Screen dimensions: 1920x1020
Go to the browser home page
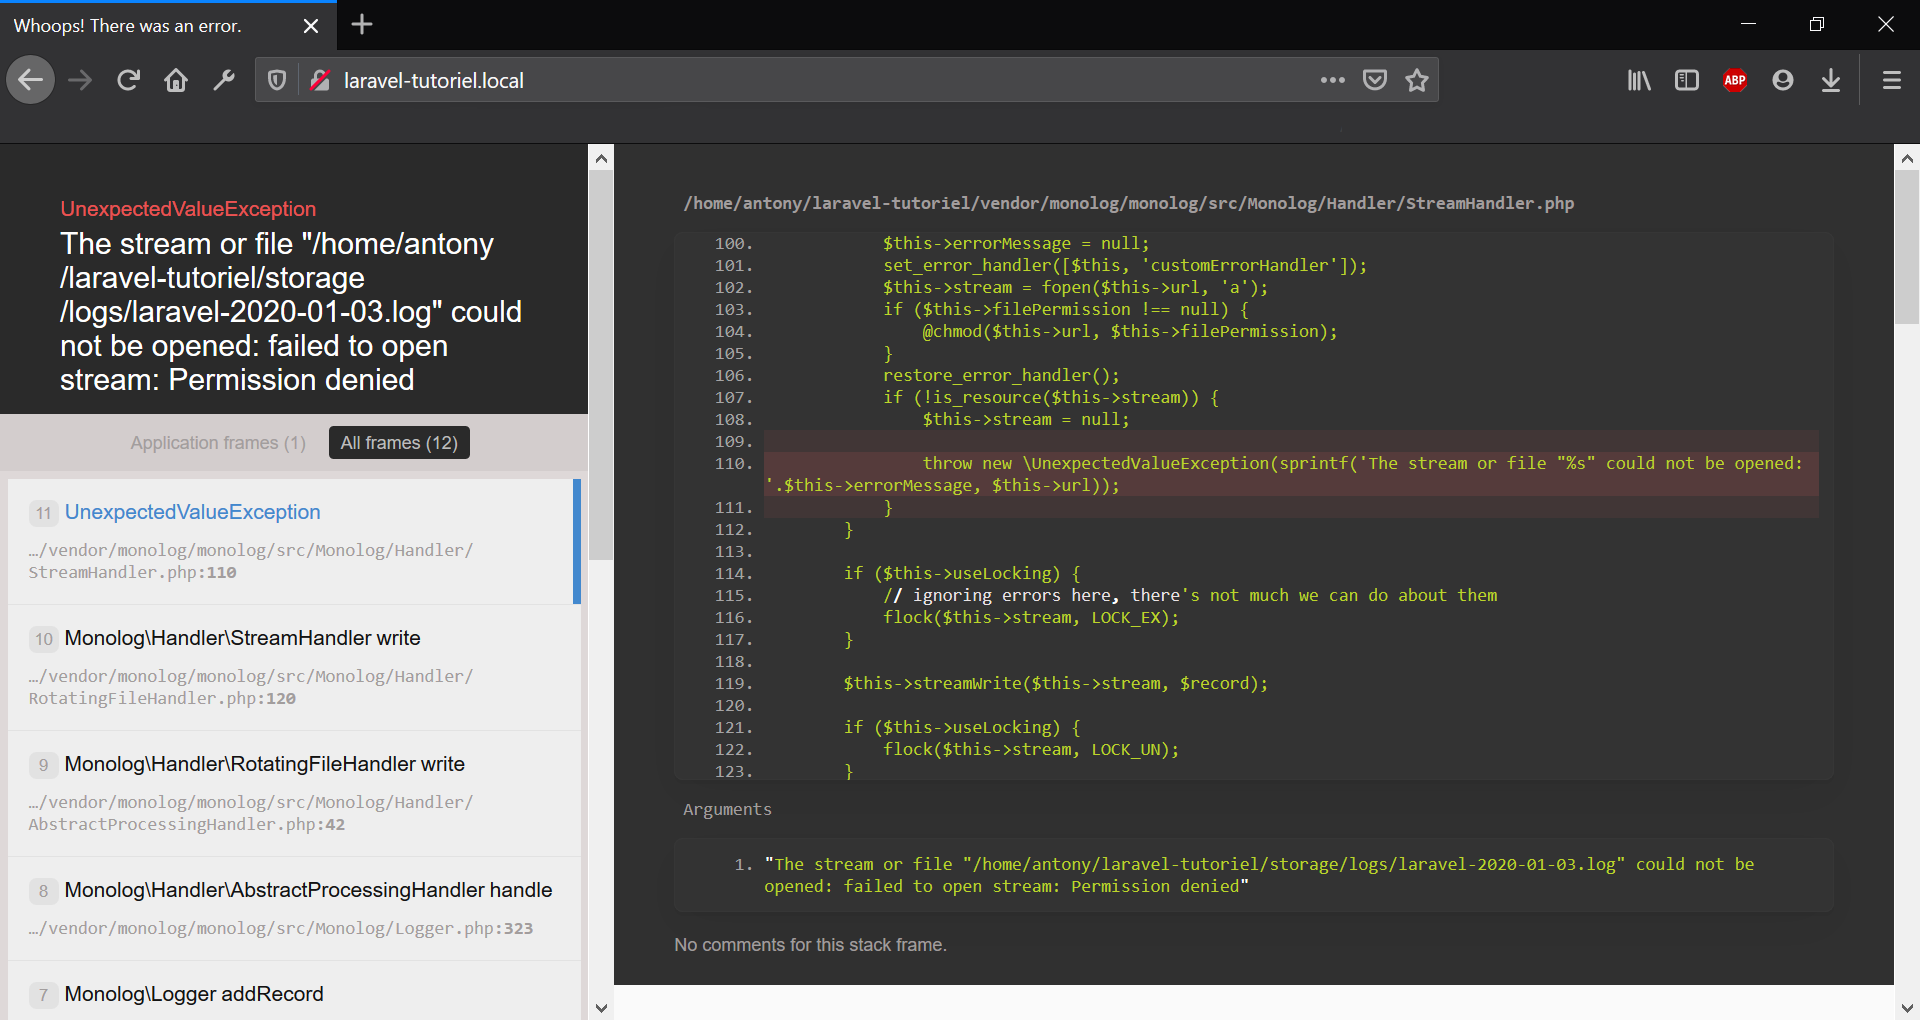(x=176, y=80)
